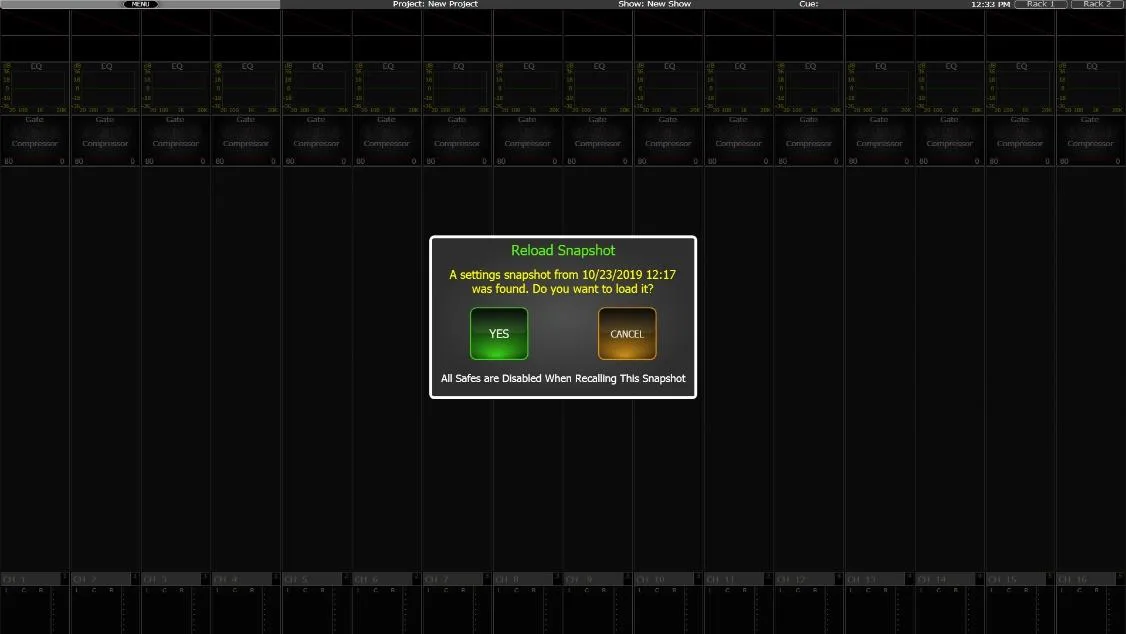Image resolution: width=1126 pixels, height=634 pixels.
Task: Click the 'Reload Snapshot' dialog title
Action: click(x=563, y=251)
